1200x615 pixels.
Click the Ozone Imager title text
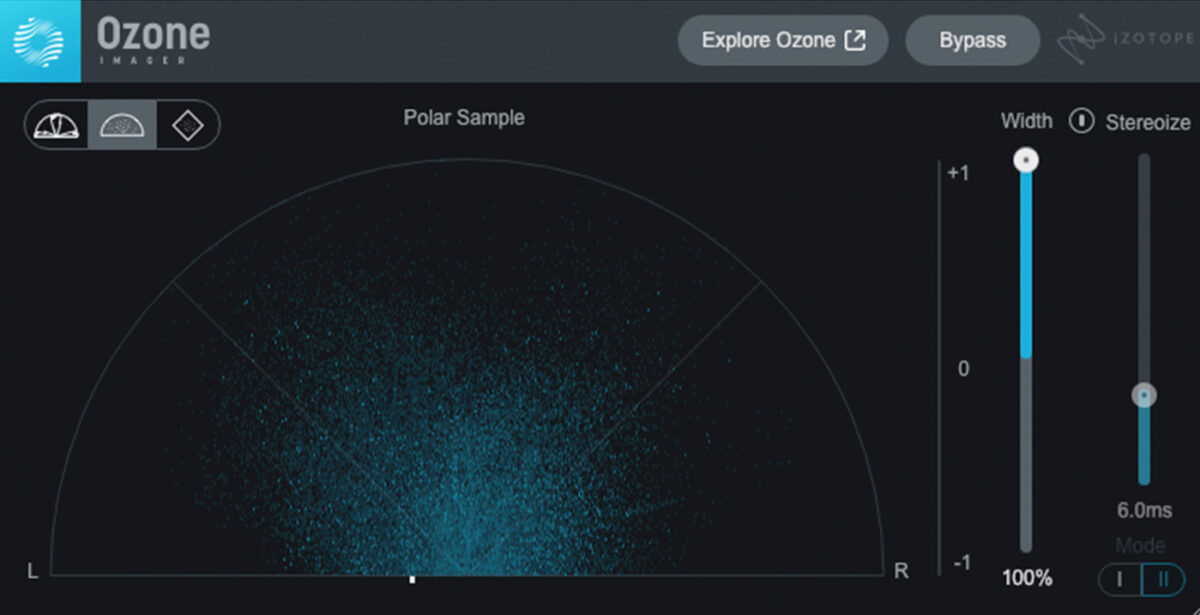tap(153, 41)
